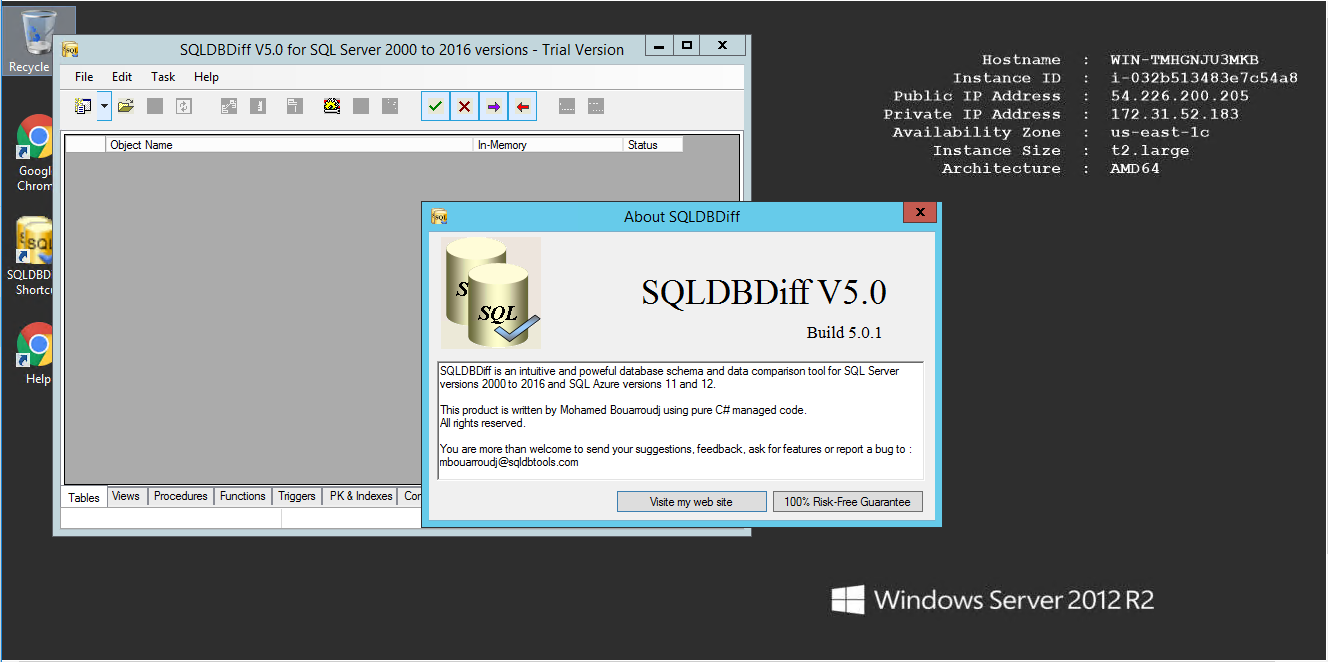Image resolution: width=1328 pixels, height=662 pixels.
Task: Click the 100% Risk-Free Guarantee button
Action: [847, 501]
